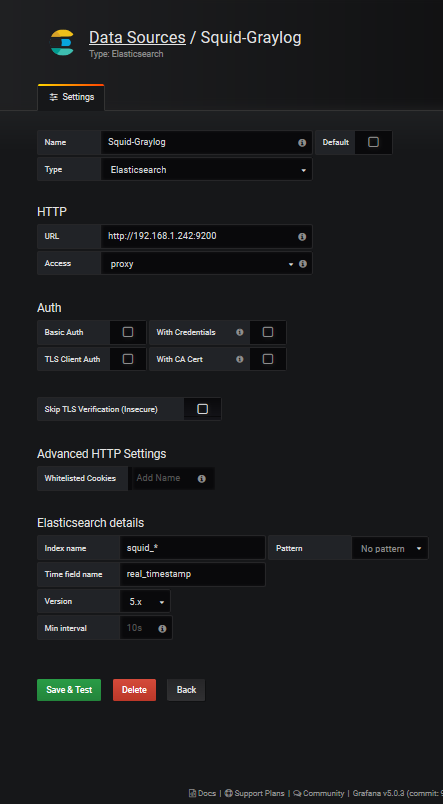Toggle the TLS Client Auth checkbox
The height and width of the screenshot is (804, 443).
128,359
